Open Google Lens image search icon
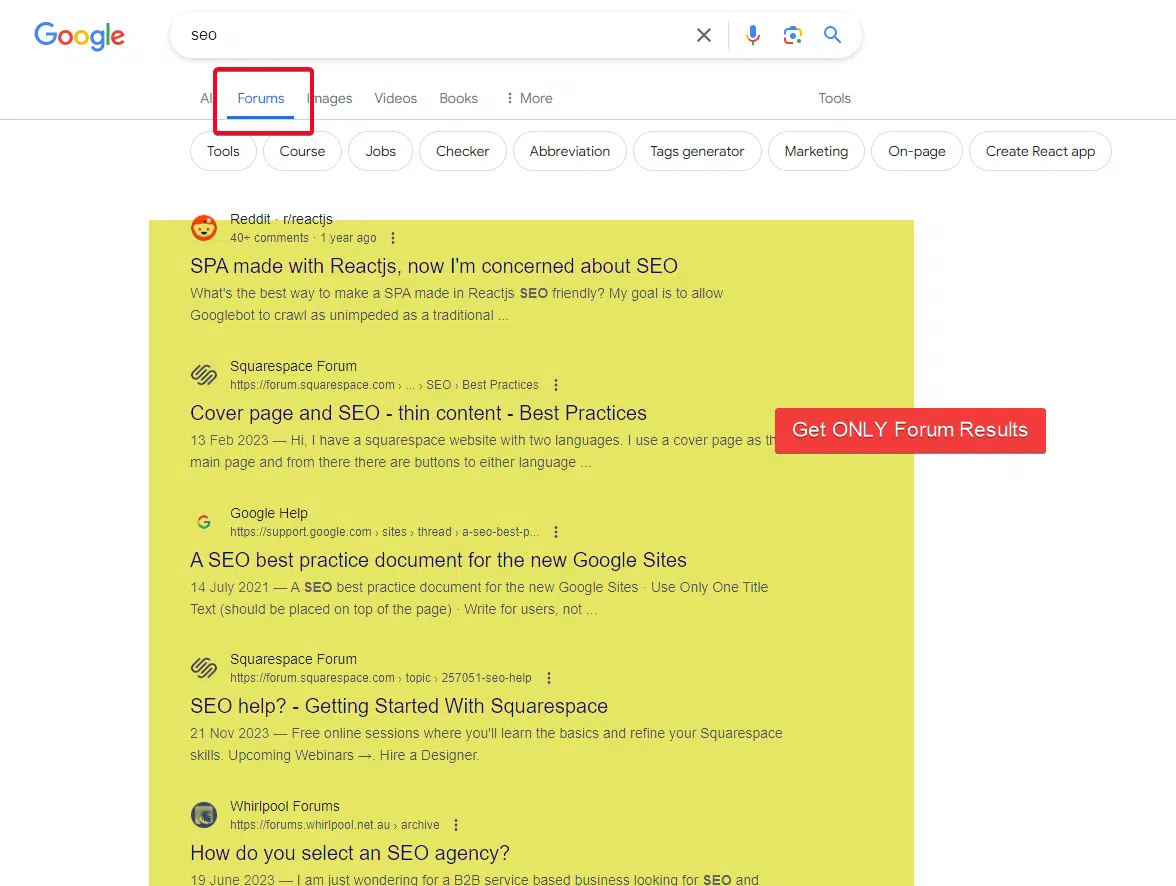 tap(793, 35)
